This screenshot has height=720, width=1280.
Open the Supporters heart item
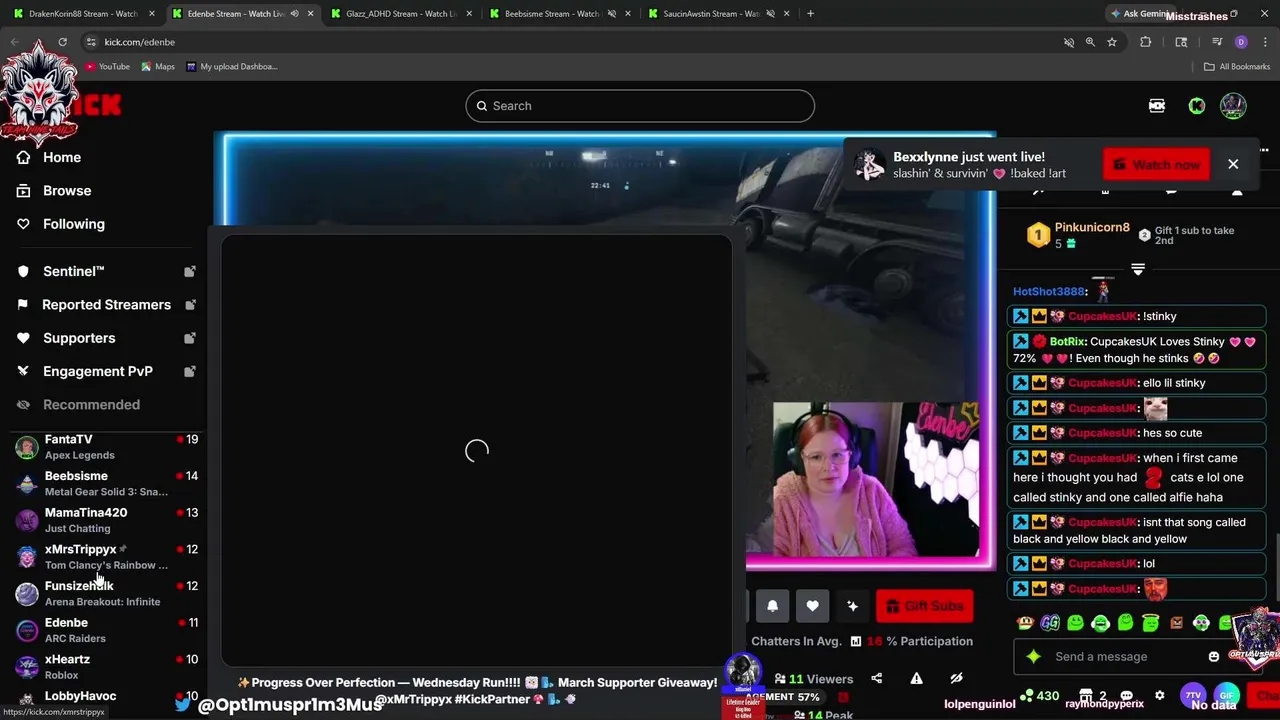[x=106, y=338]
